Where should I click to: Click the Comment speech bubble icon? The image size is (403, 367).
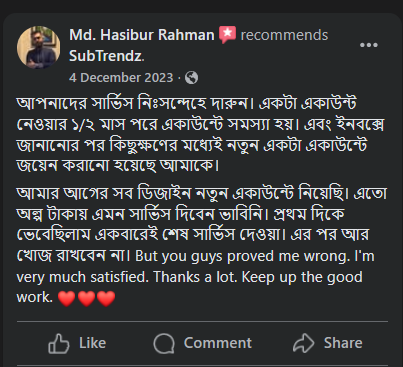click(x=164, y=343)
